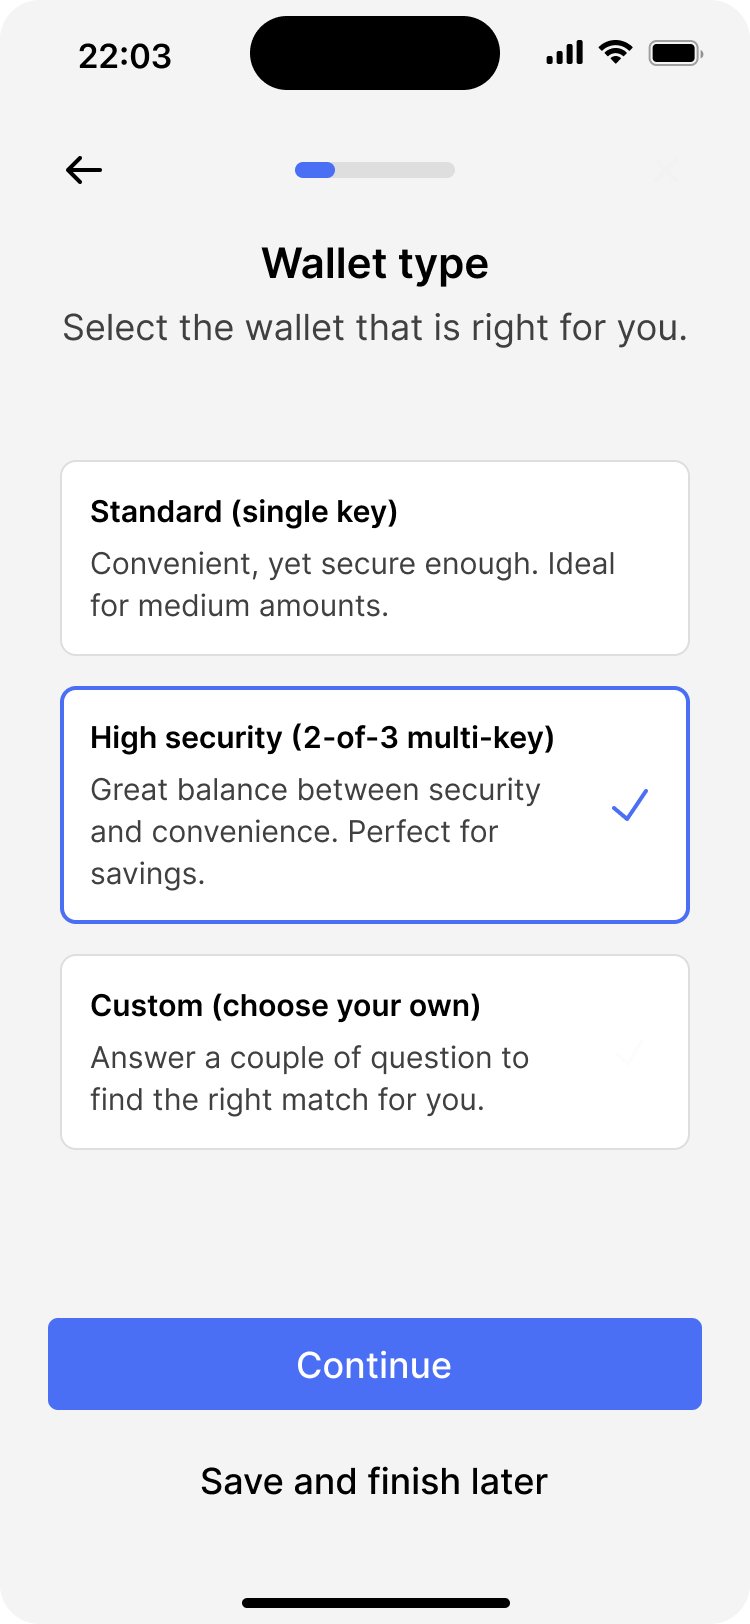Viewport: 750px width, 1624px height.
Task: Click the blue checkmark on High security
Action: pos(630,805)
